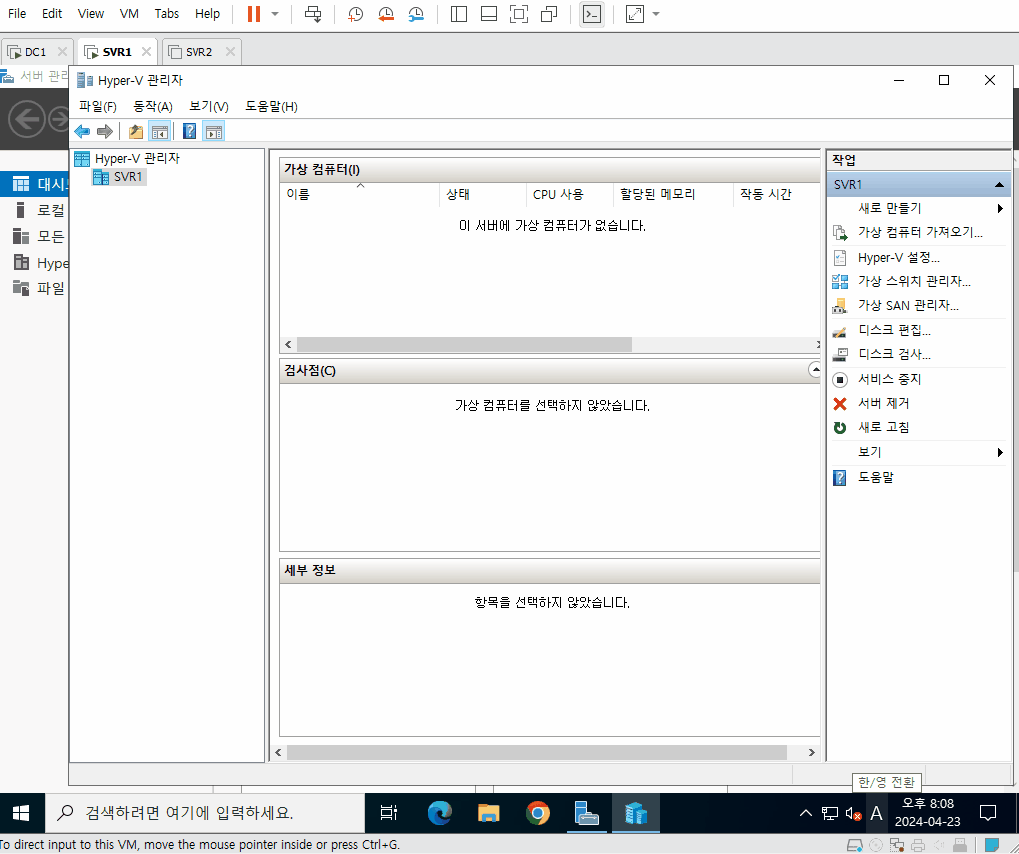Switch to Server Manager taskbar icon
Screen dimensions: 1019x854
586,813
